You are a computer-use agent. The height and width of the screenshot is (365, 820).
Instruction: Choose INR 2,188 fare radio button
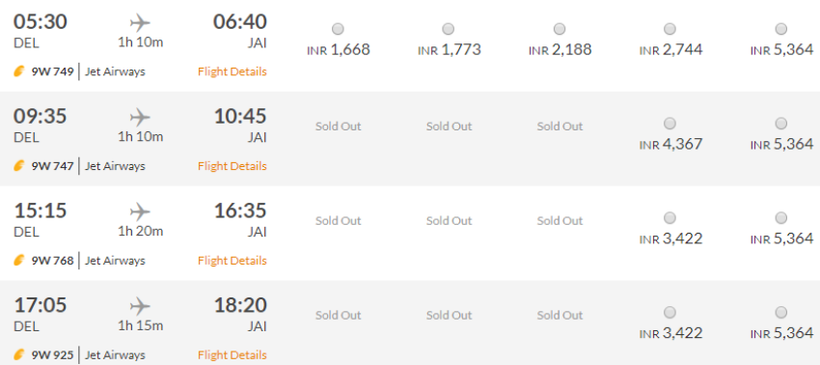559,29
